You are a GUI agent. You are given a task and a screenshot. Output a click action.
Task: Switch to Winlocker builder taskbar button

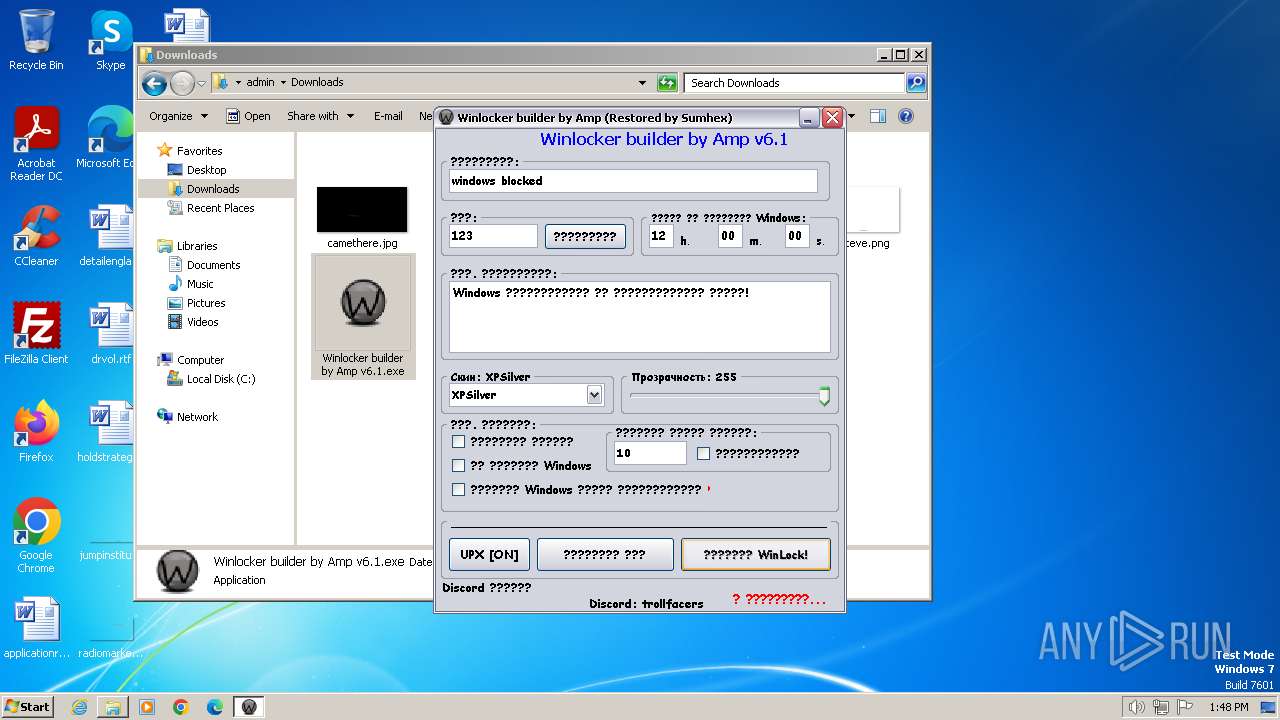click(249, 707)
